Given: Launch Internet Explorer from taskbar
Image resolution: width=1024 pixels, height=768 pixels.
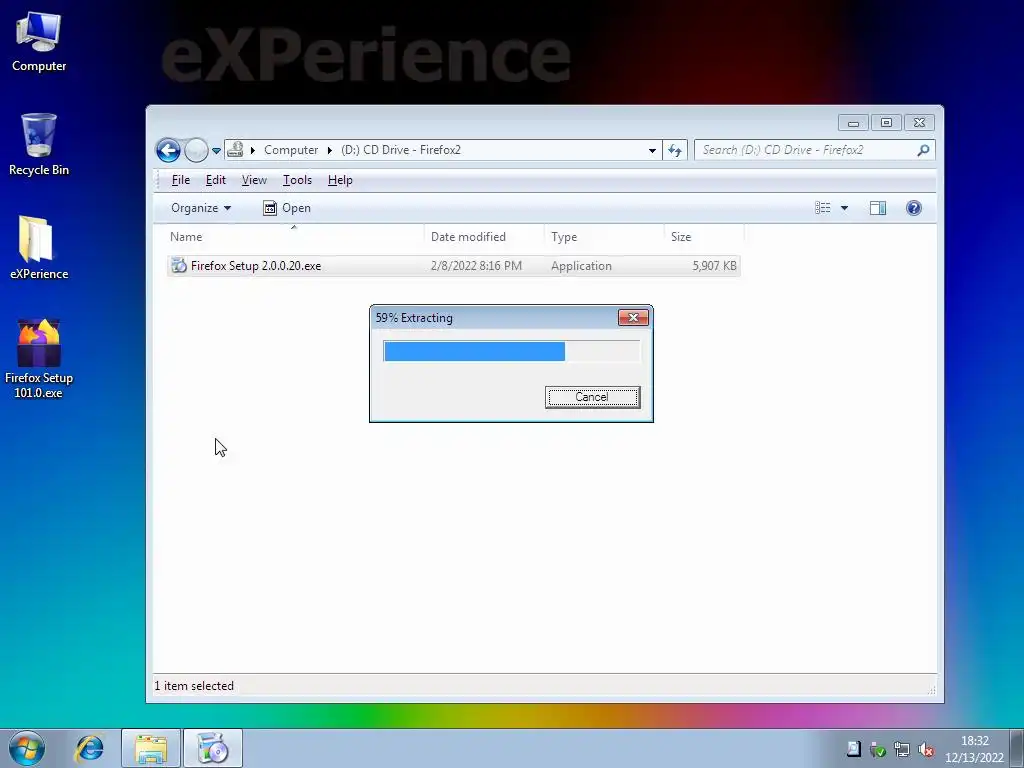Looking at the screenshot, I should [89, 748].
